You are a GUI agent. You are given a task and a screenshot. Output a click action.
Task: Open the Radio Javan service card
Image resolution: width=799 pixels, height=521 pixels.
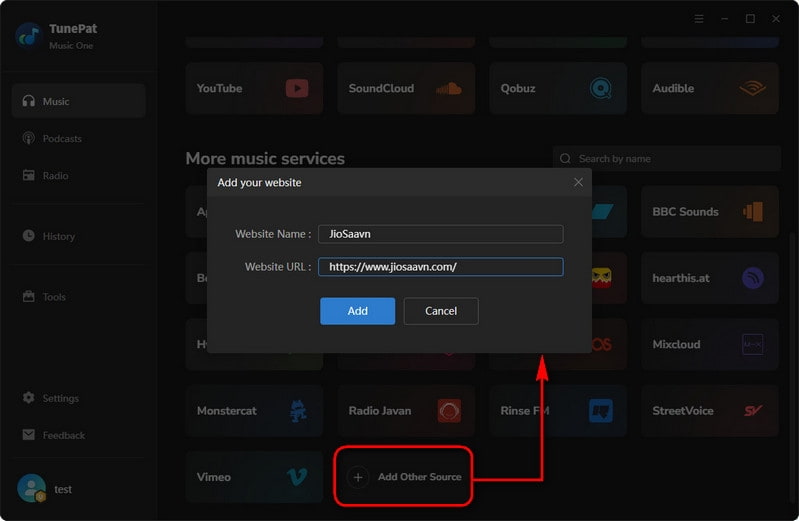(406, 411)
